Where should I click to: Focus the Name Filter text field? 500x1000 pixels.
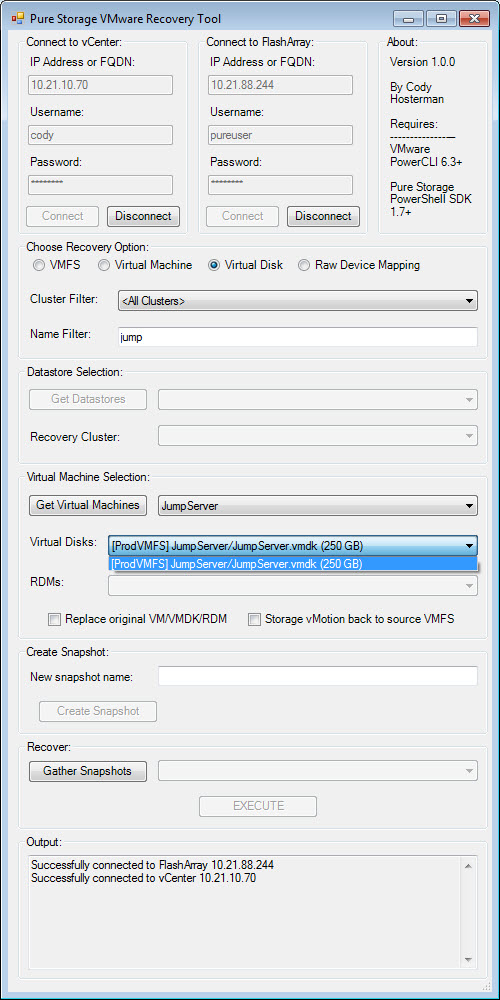click(298, 337)
